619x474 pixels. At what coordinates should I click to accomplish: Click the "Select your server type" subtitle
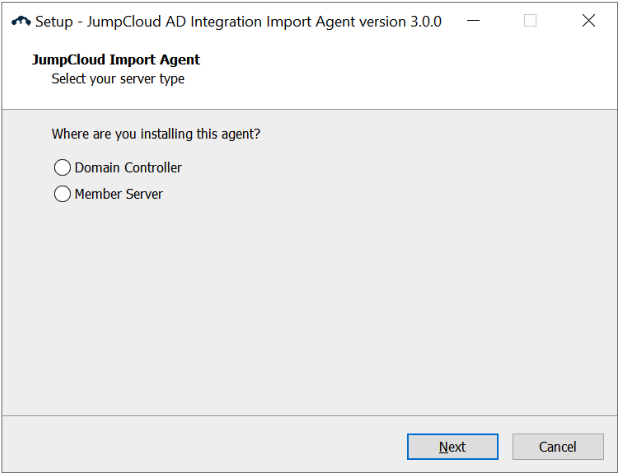click(118, 79)
